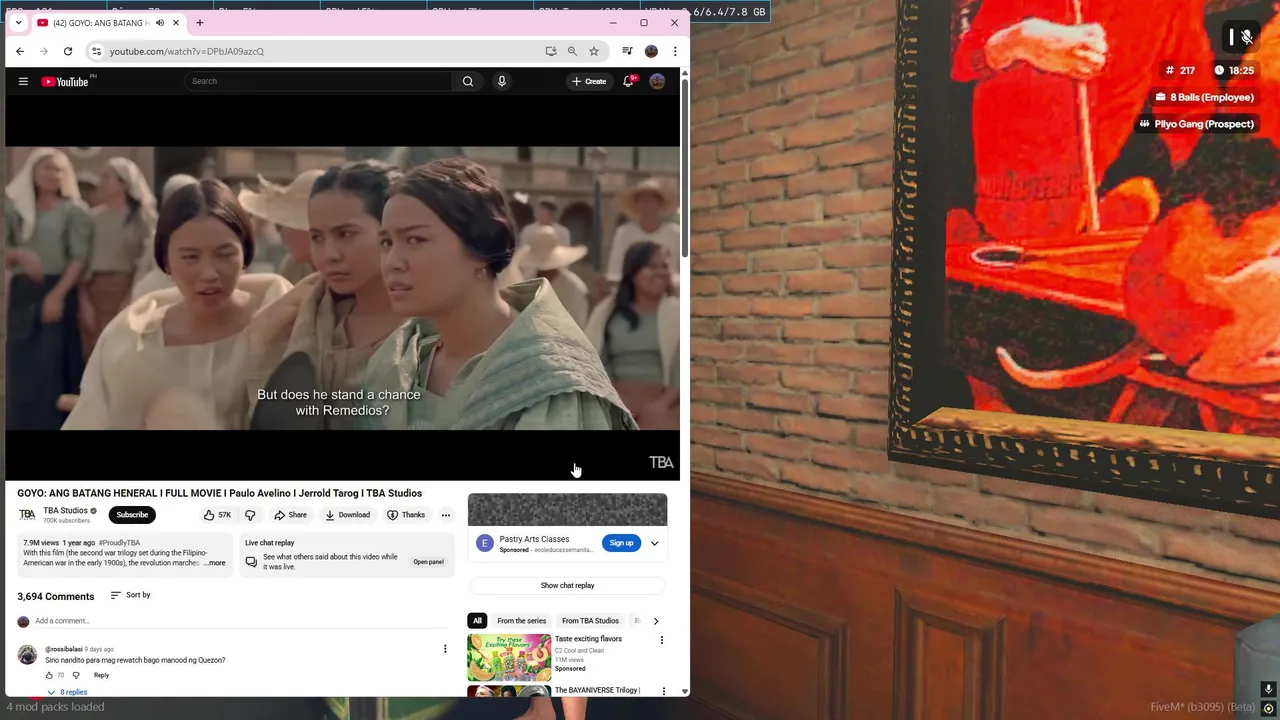This screenshot has height=720, width=1280.
Task: Like the video with thumbs up
Action: click(216, 515)
